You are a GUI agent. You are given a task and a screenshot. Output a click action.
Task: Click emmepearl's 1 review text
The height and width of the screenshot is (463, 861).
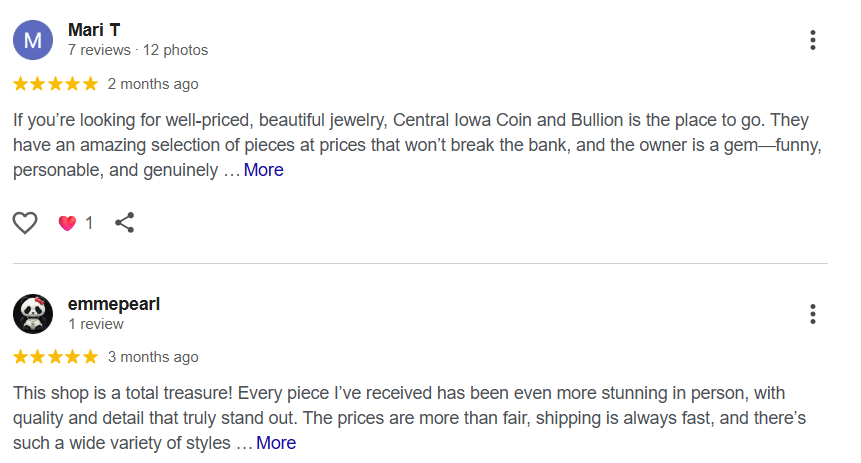click(x=96, y=324)
